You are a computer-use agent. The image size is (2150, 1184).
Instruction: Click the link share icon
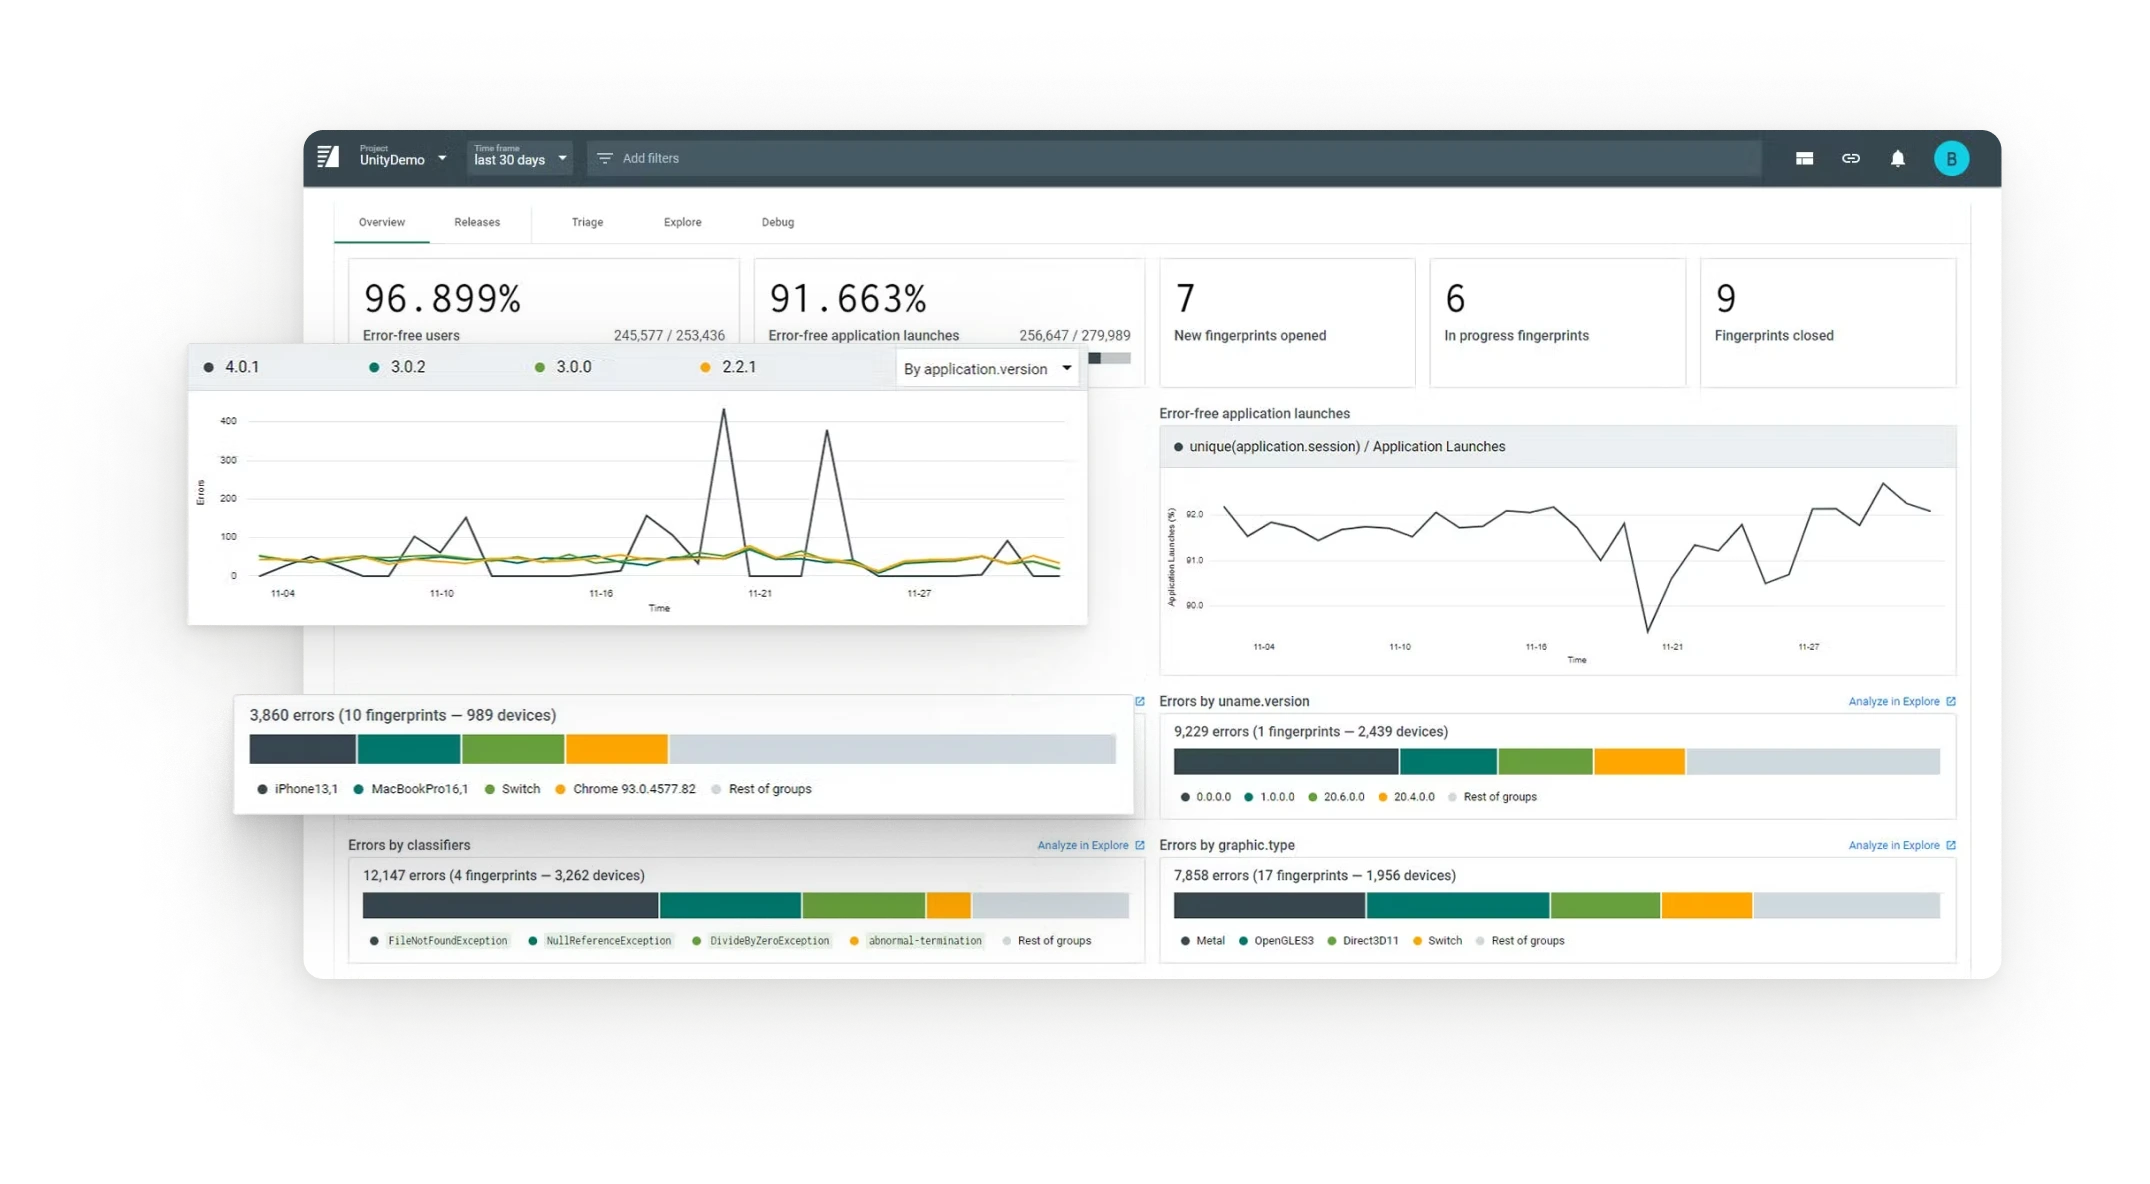1851,158
